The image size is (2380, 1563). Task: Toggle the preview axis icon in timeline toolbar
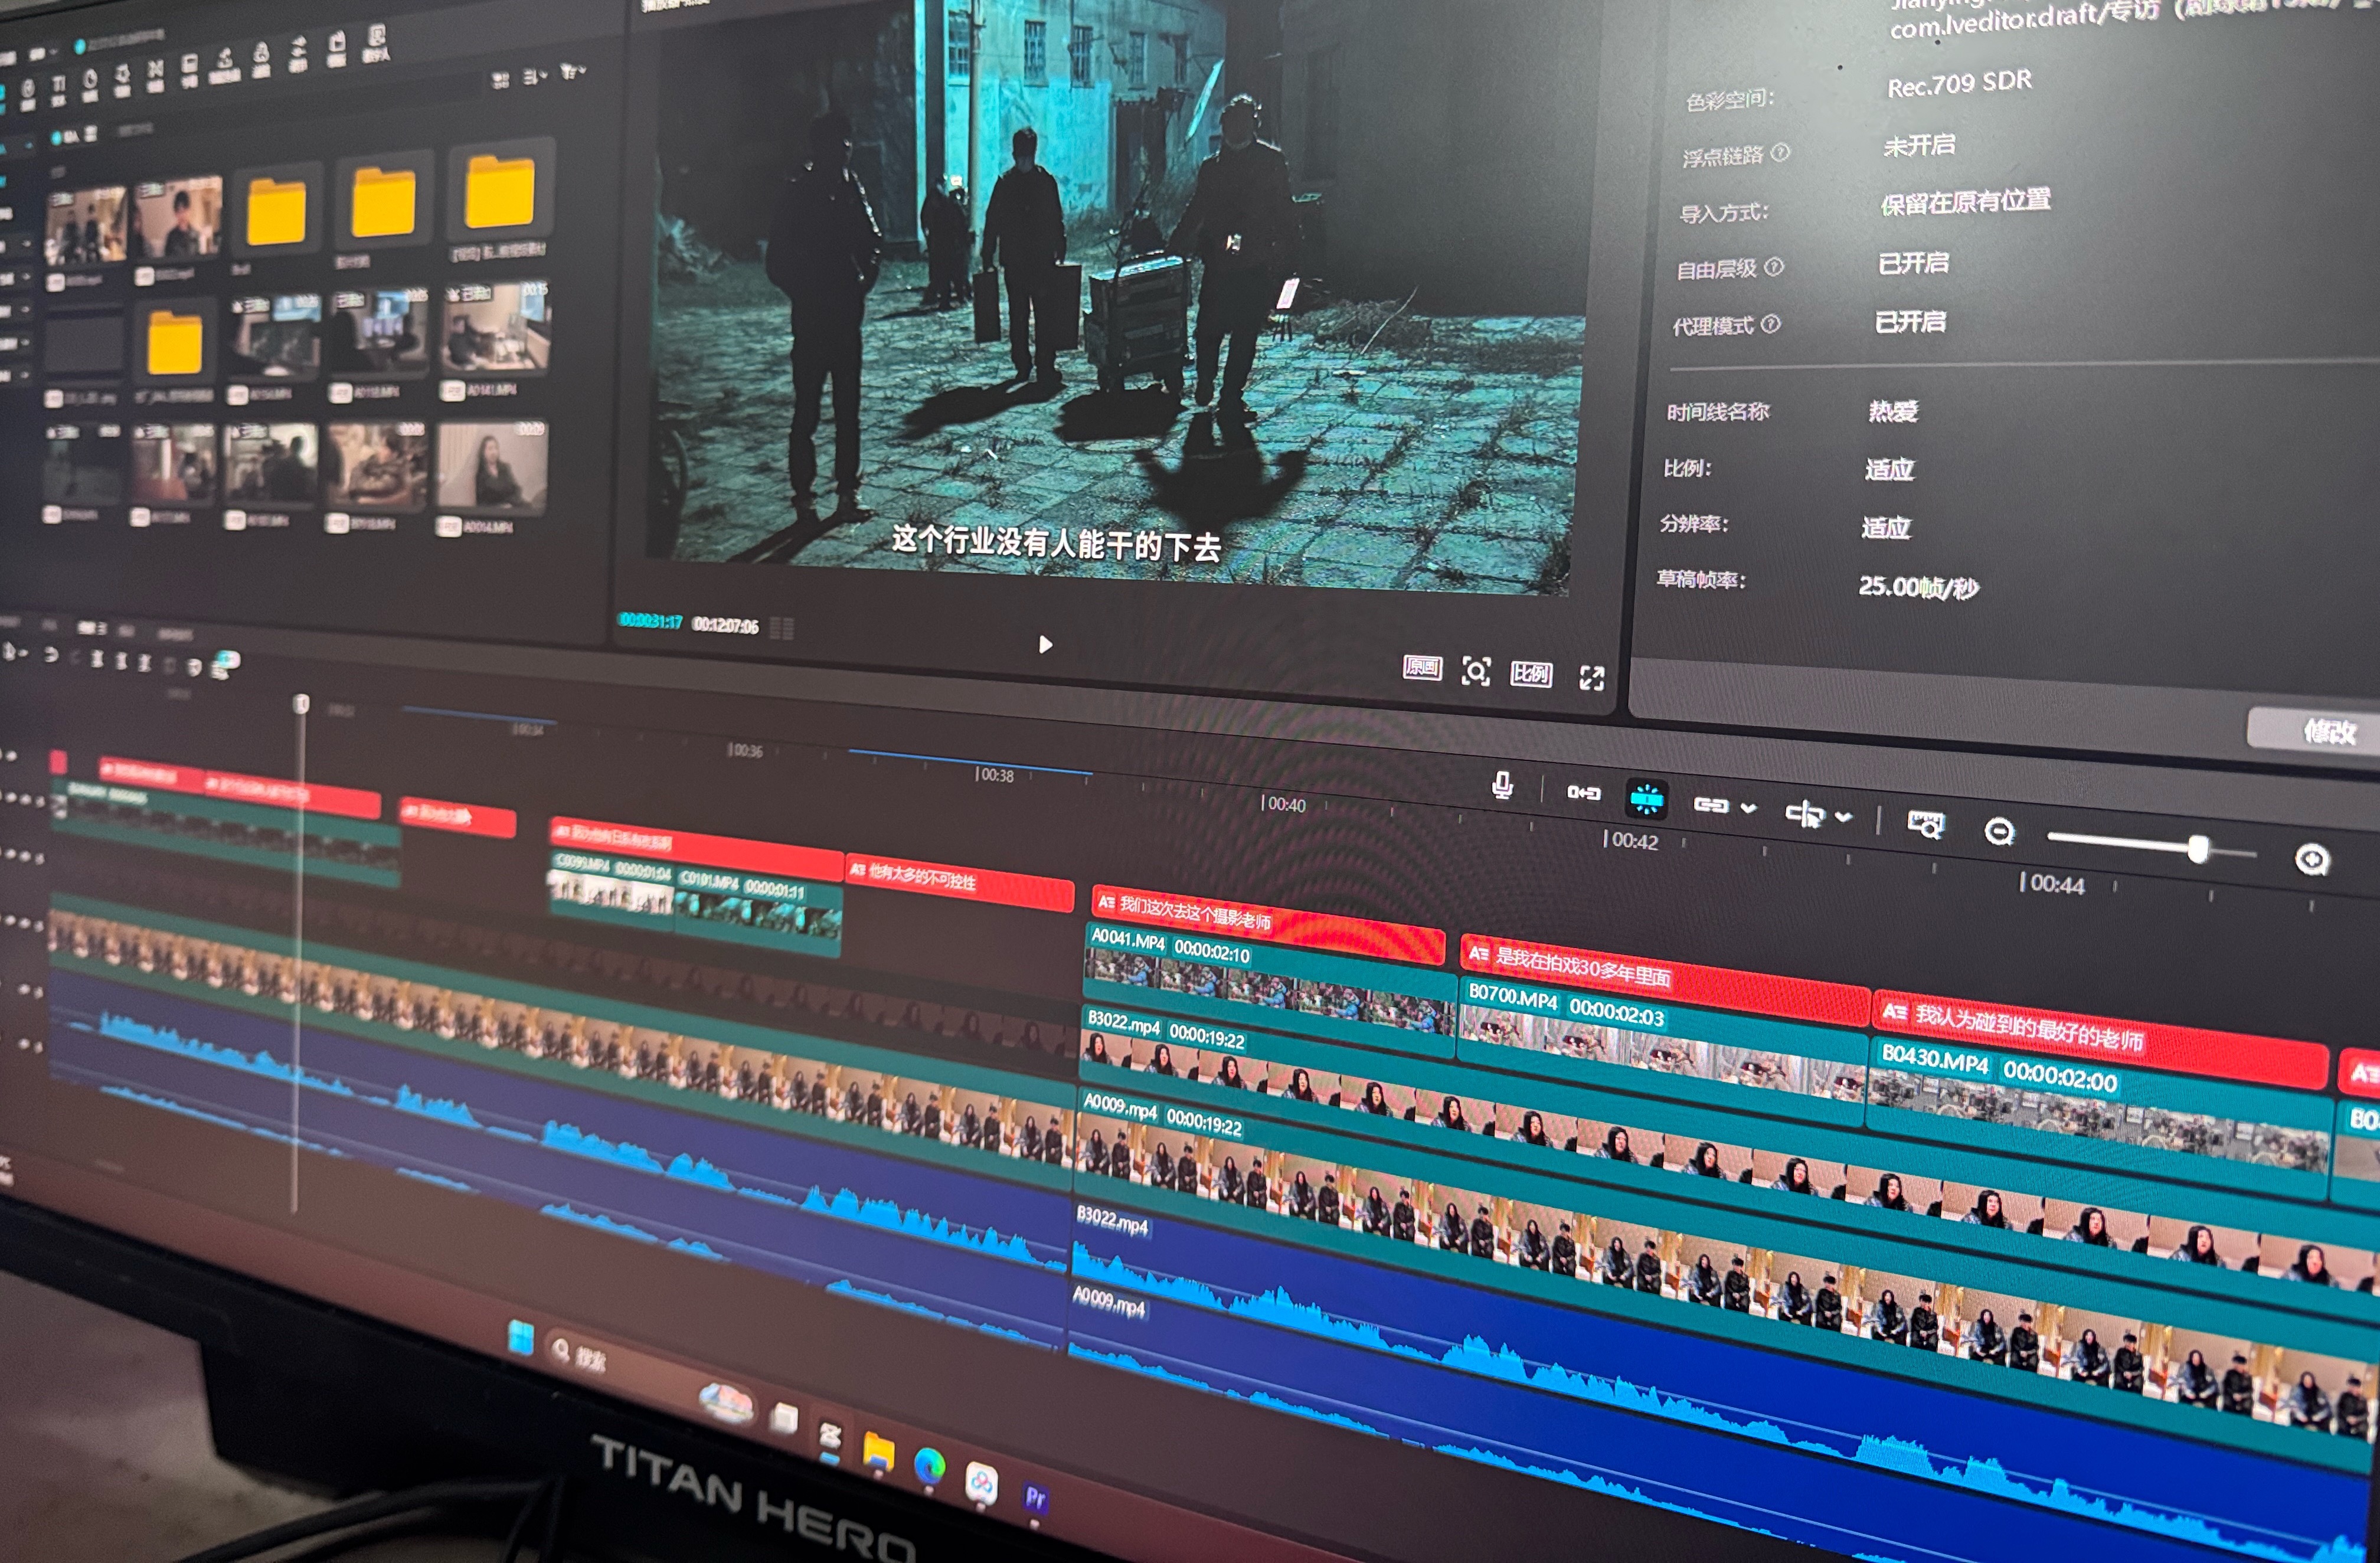click(1805, 814)
